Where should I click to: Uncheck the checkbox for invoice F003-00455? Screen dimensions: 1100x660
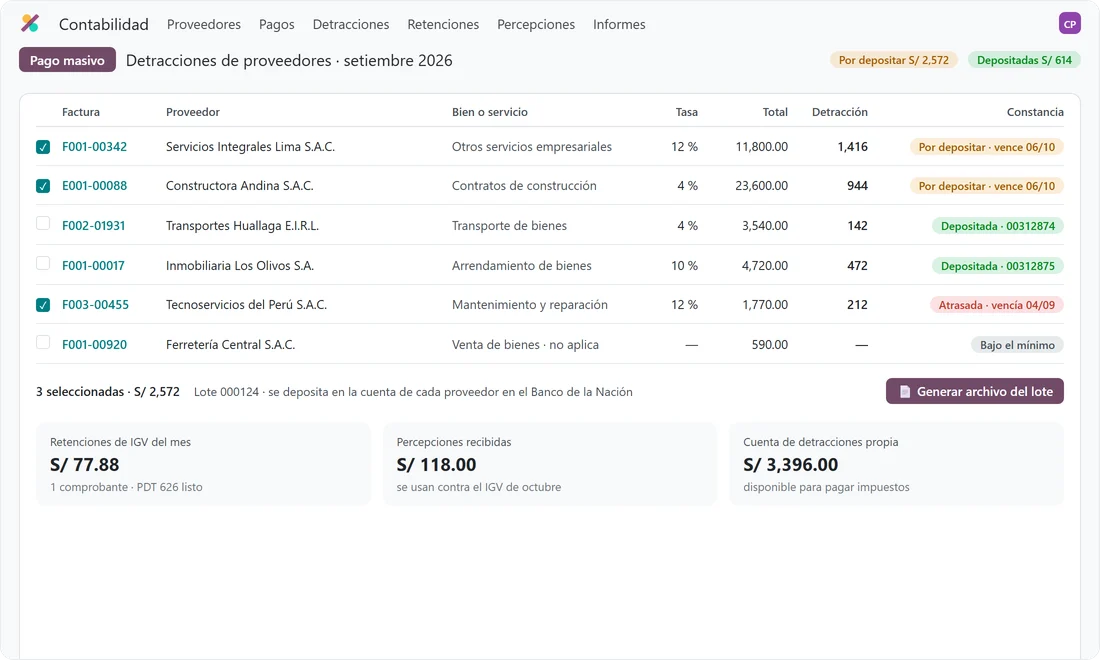(x=43, y=305)
